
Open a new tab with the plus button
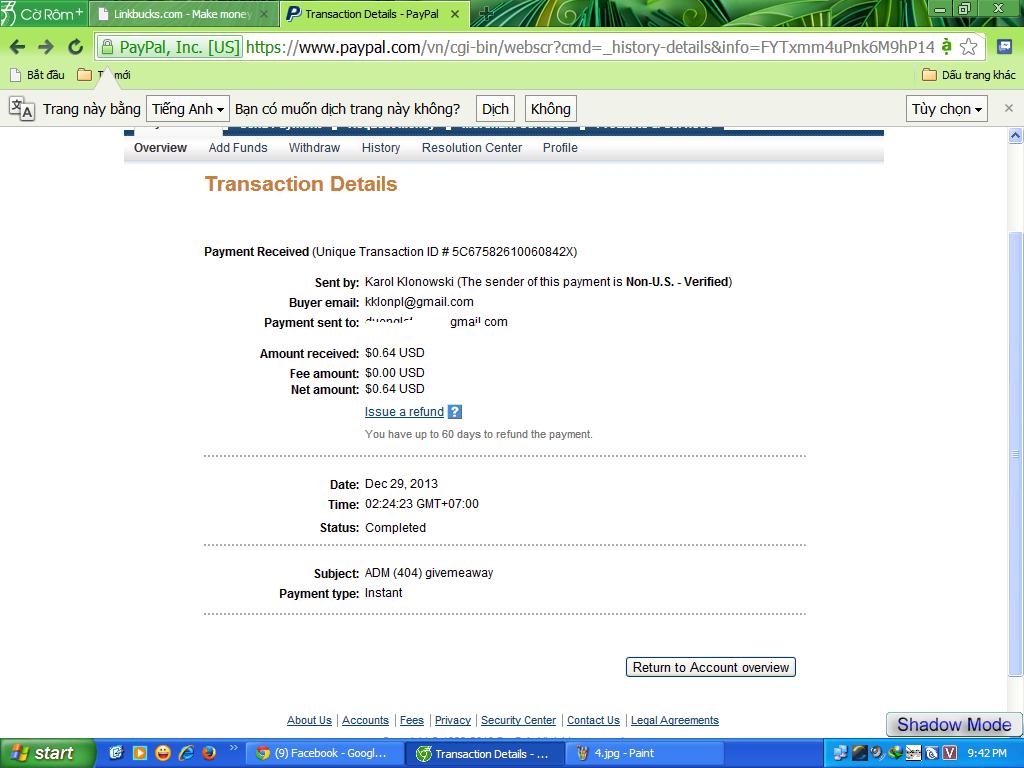[x=485, y=14]
